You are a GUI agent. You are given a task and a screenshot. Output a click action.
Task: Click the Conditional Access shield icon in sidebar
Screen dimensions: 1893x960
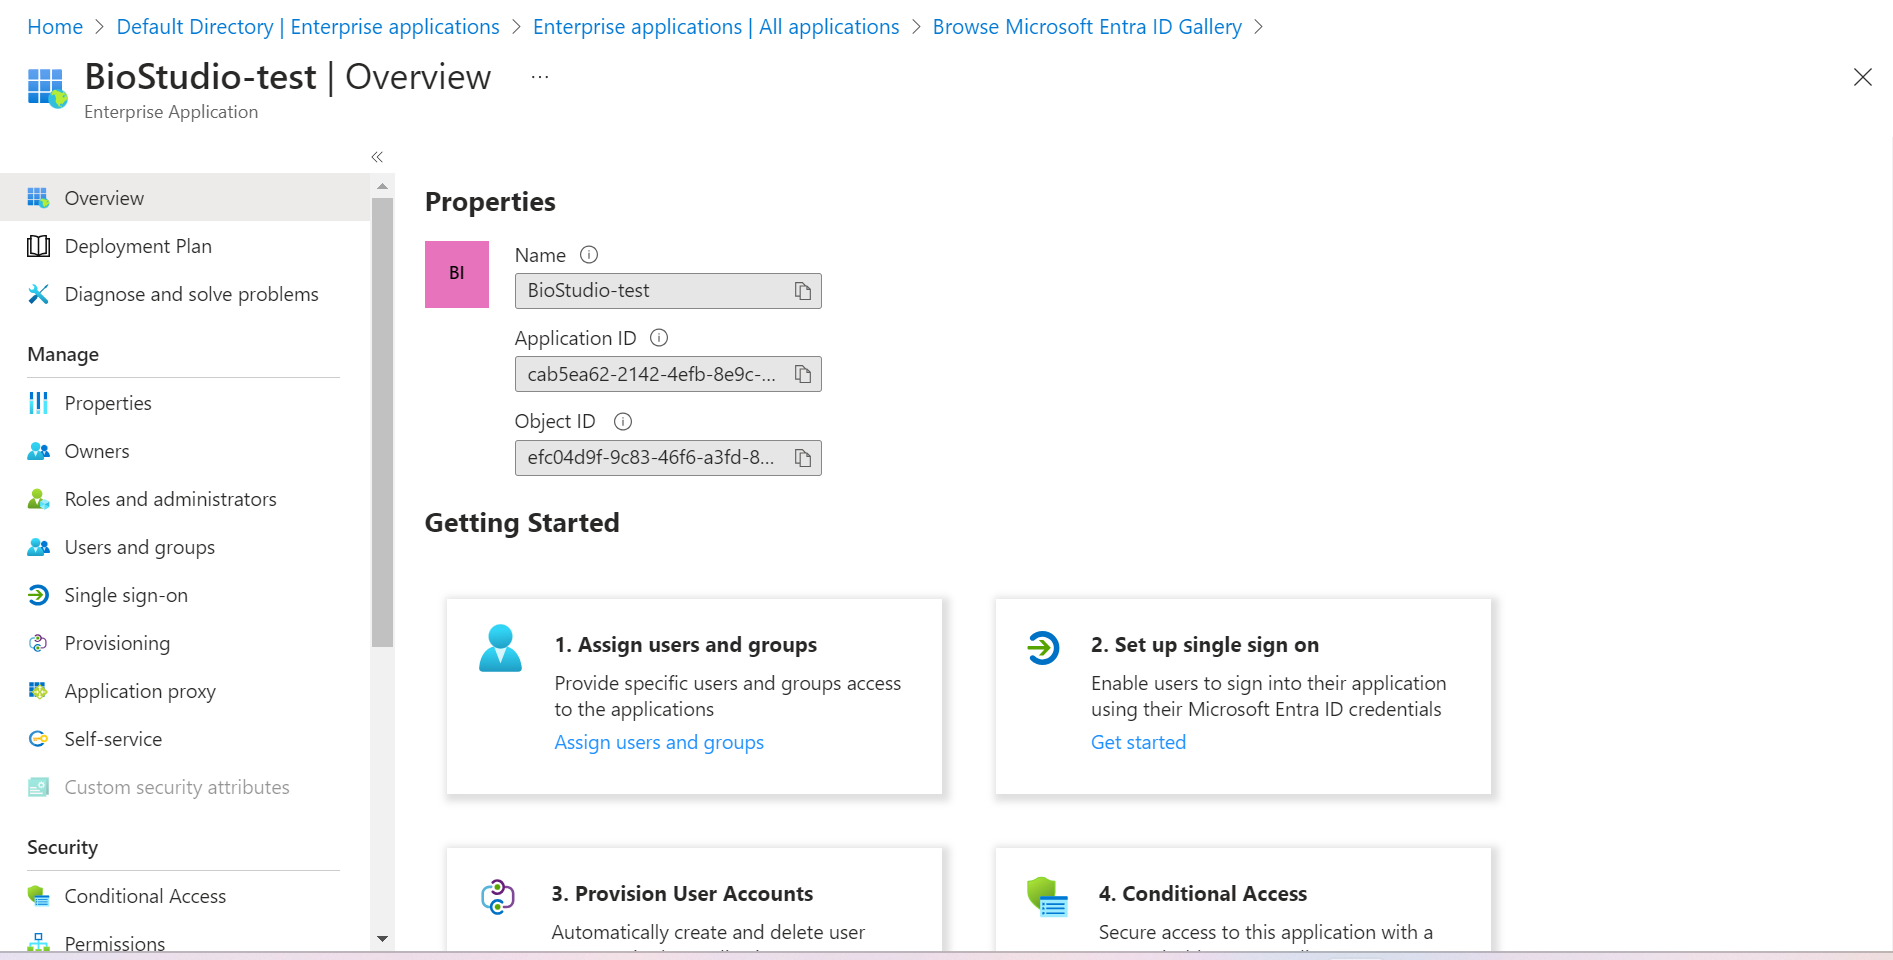38,896
